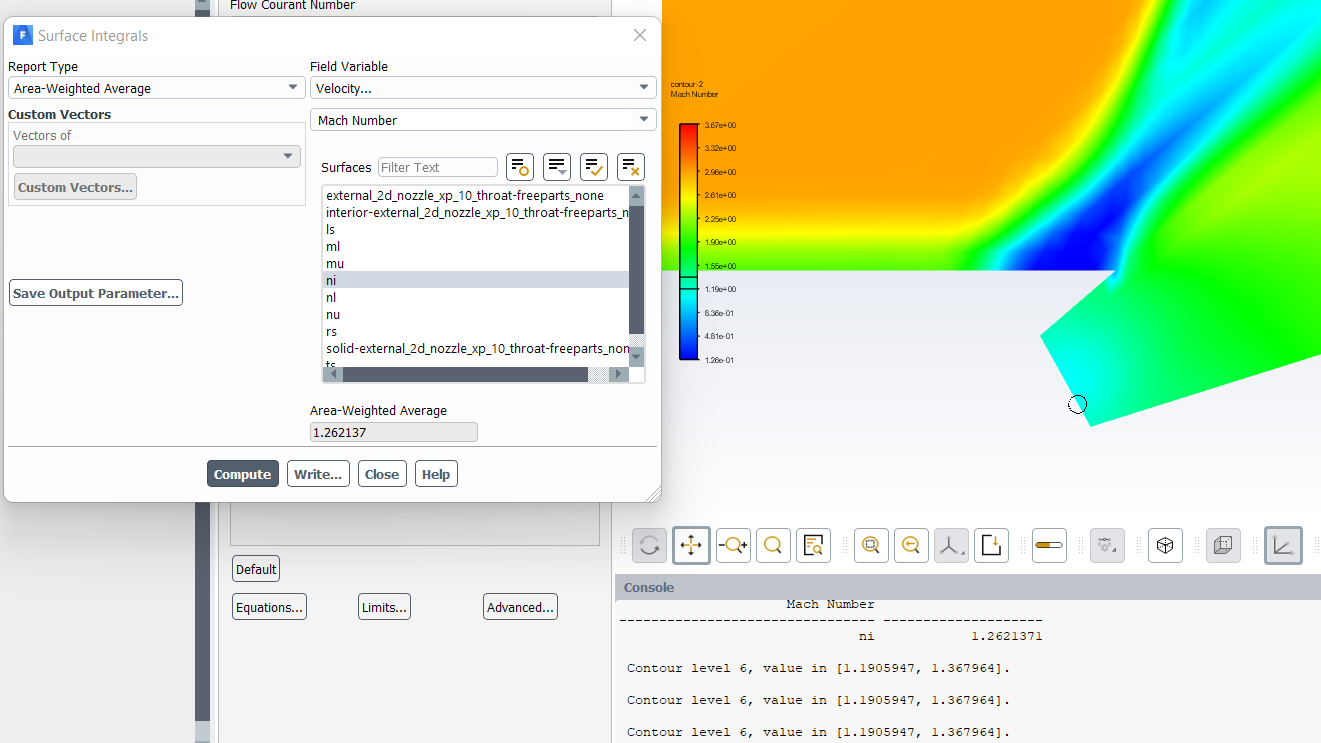
Task: Open the surface list filter options icon
Action: [x=557, y=167]
